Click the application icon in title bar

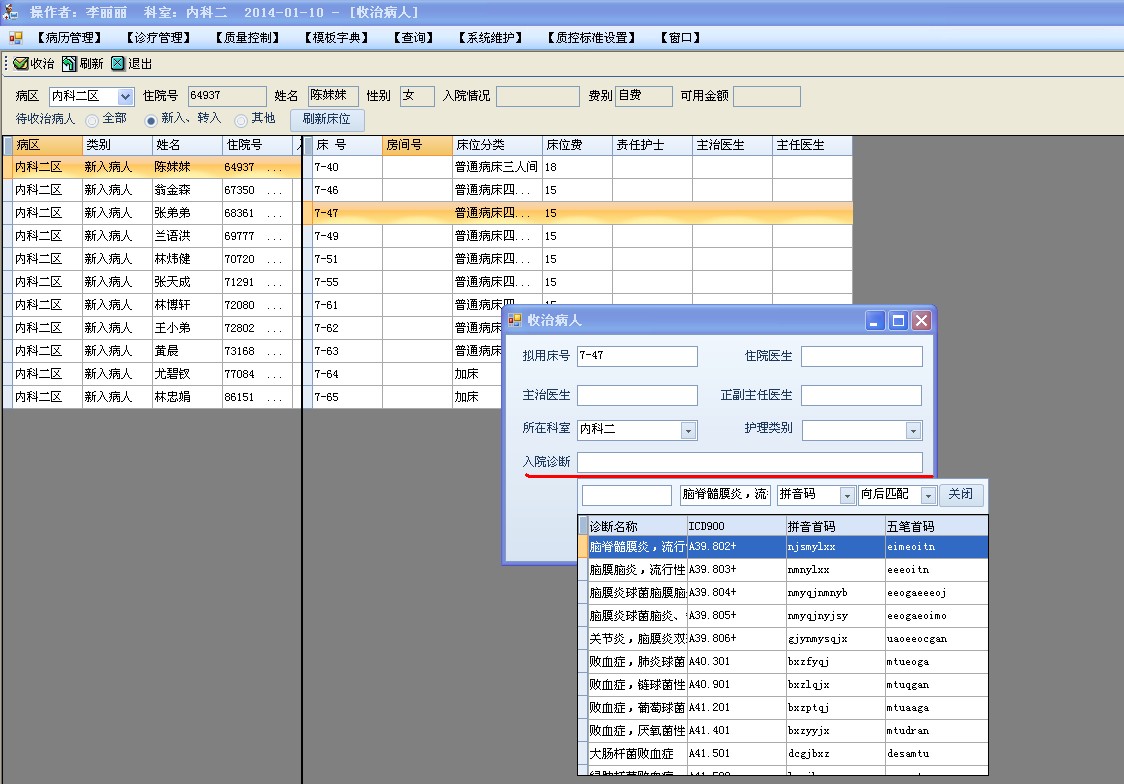click(x=10, y=11)
